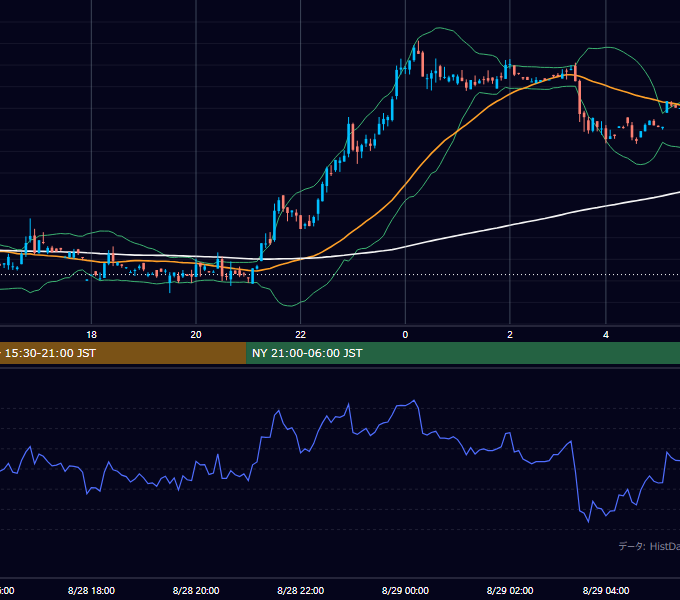Click the NY 21:00-06:00 JST session bar
680x600 pixels.
coord(463,353)
